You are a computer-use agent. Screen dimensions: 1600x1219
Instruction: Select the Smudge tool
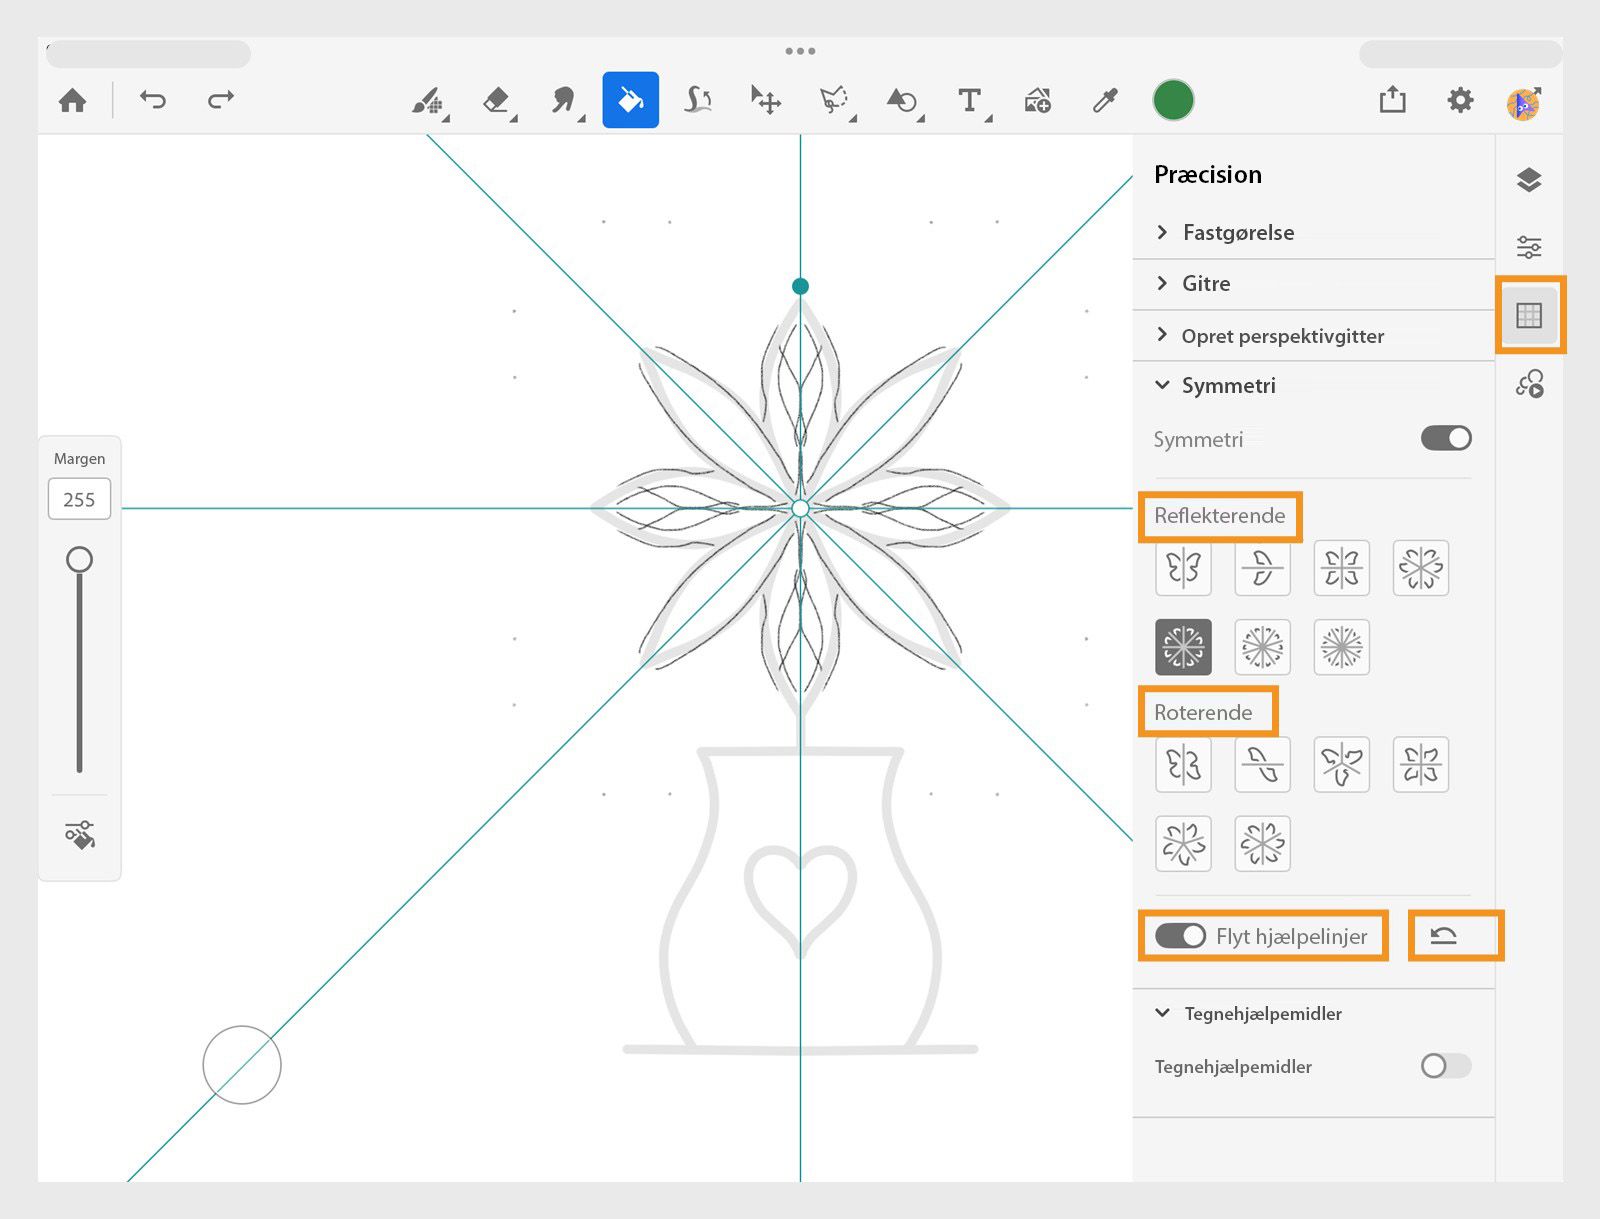pyautogui.click(x=564, y=100)
